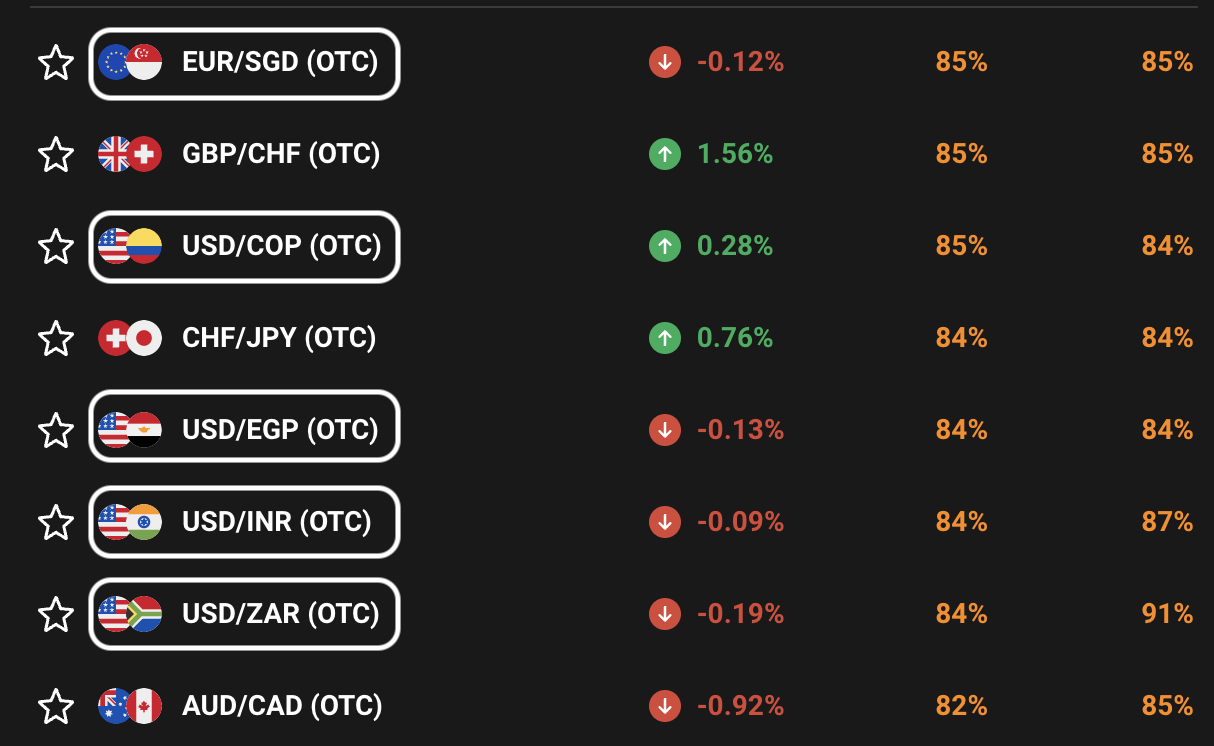Screen dimensions: 1214x746
Task: Favorite AUD/CAD (OTC) using its star
Action: click(x=56, y=706)
